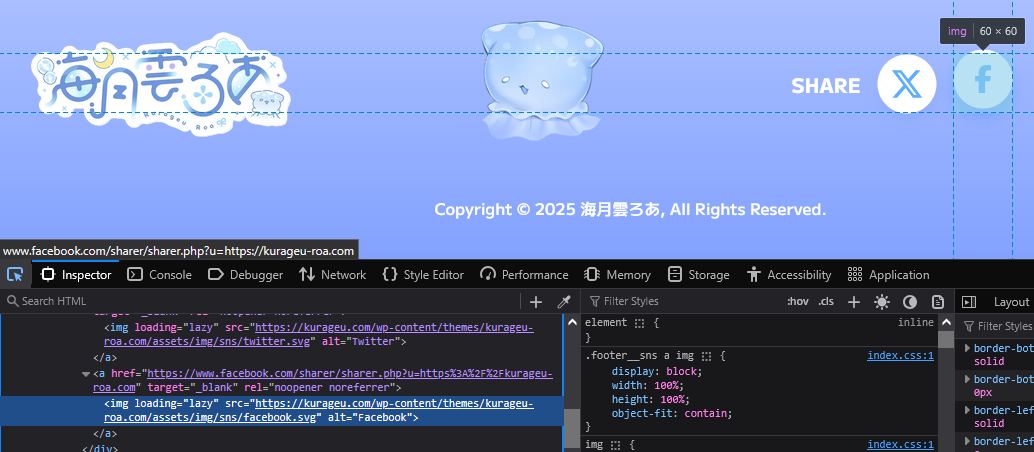Viewport: 1034px width, 452px height.
Task: Click the X share icon
Action: coord(907,84)
